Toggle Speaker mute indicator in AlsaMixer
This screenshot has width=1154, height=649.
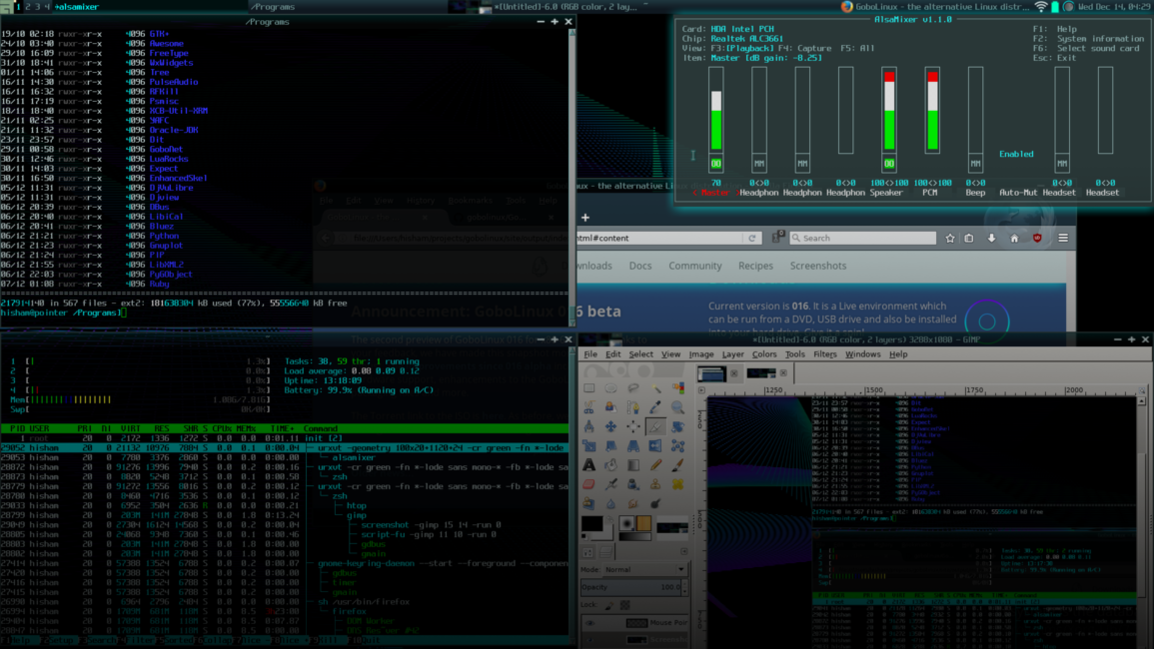coord(889,164)
